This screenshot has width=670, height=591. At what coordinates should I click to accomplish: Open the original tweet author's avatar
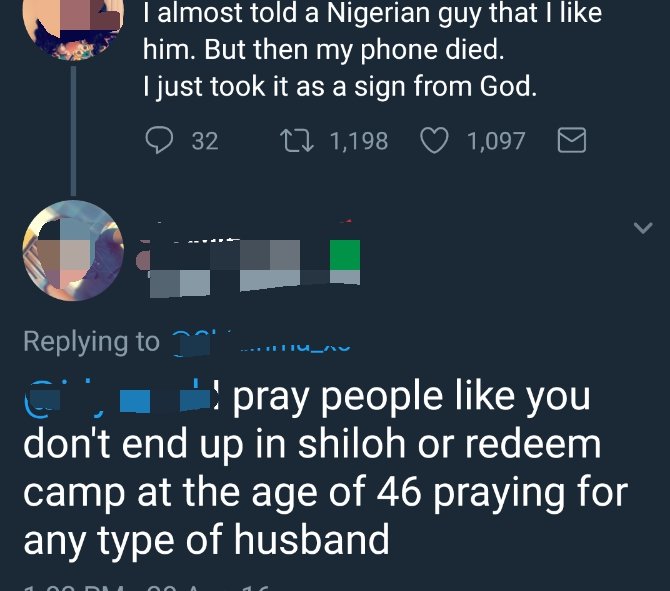73,26
